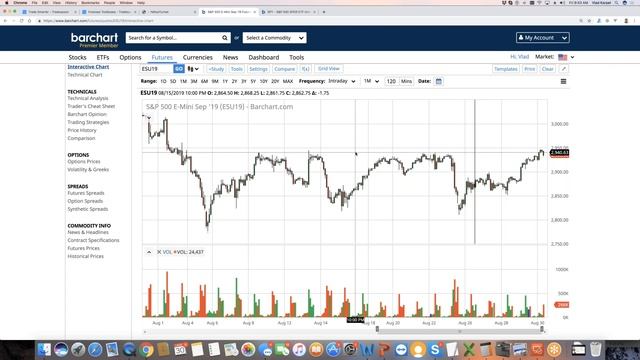
Task: Open Technical Chart sidebar link
Action: point(85,75)
